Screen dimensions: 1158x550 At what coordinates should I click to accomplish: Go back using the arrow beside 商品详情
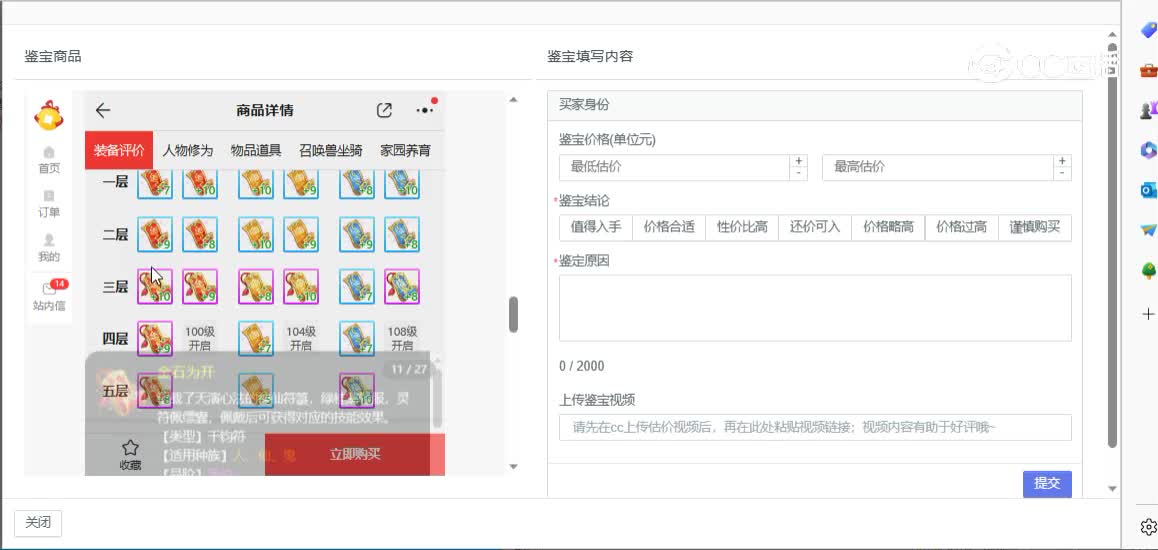pos(103,111)
